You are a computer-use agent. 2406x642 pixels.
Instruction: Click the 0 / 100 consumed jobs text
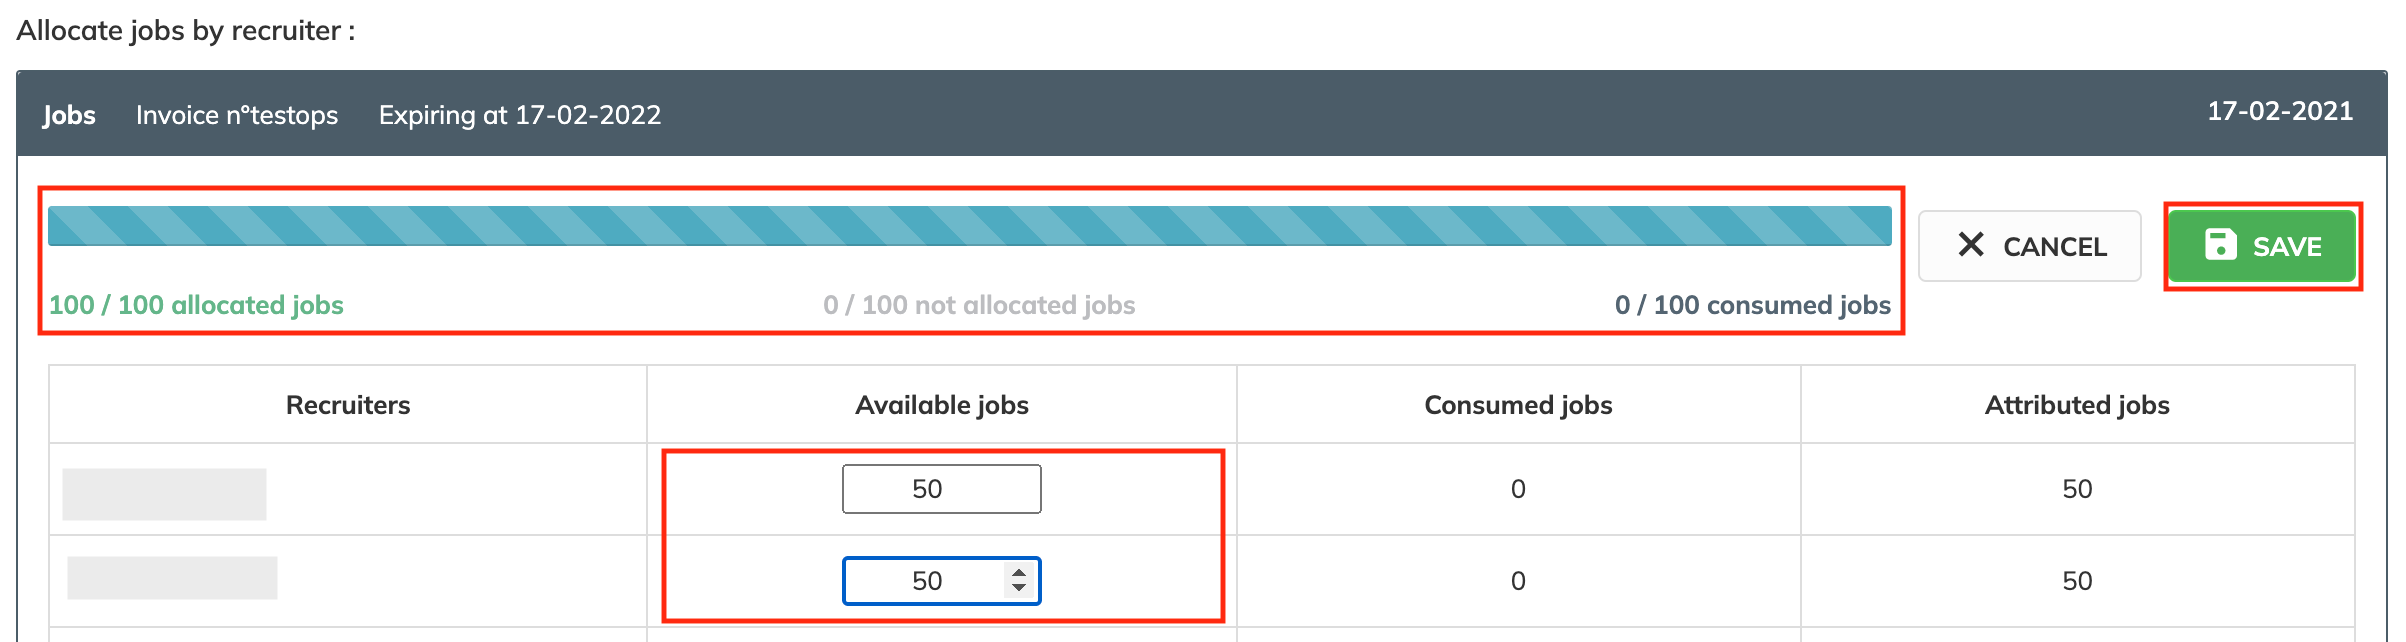1752,305
